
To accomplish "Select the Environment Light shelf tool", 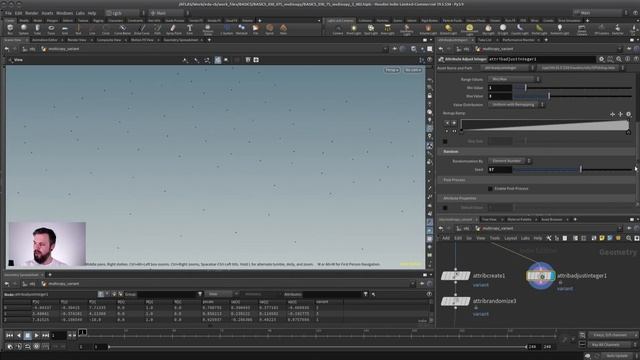I will click(x=469, y=29).
